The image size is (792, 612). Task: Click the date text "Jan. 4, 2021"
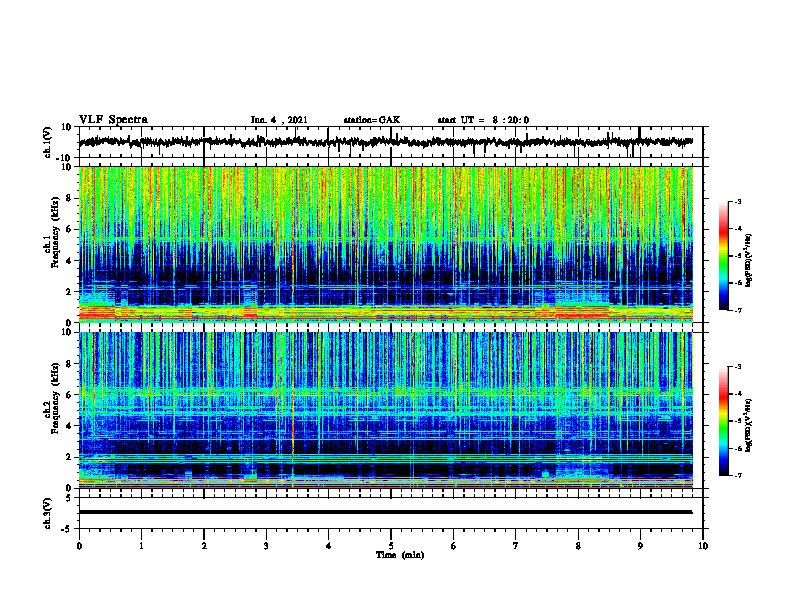(279, 120)
